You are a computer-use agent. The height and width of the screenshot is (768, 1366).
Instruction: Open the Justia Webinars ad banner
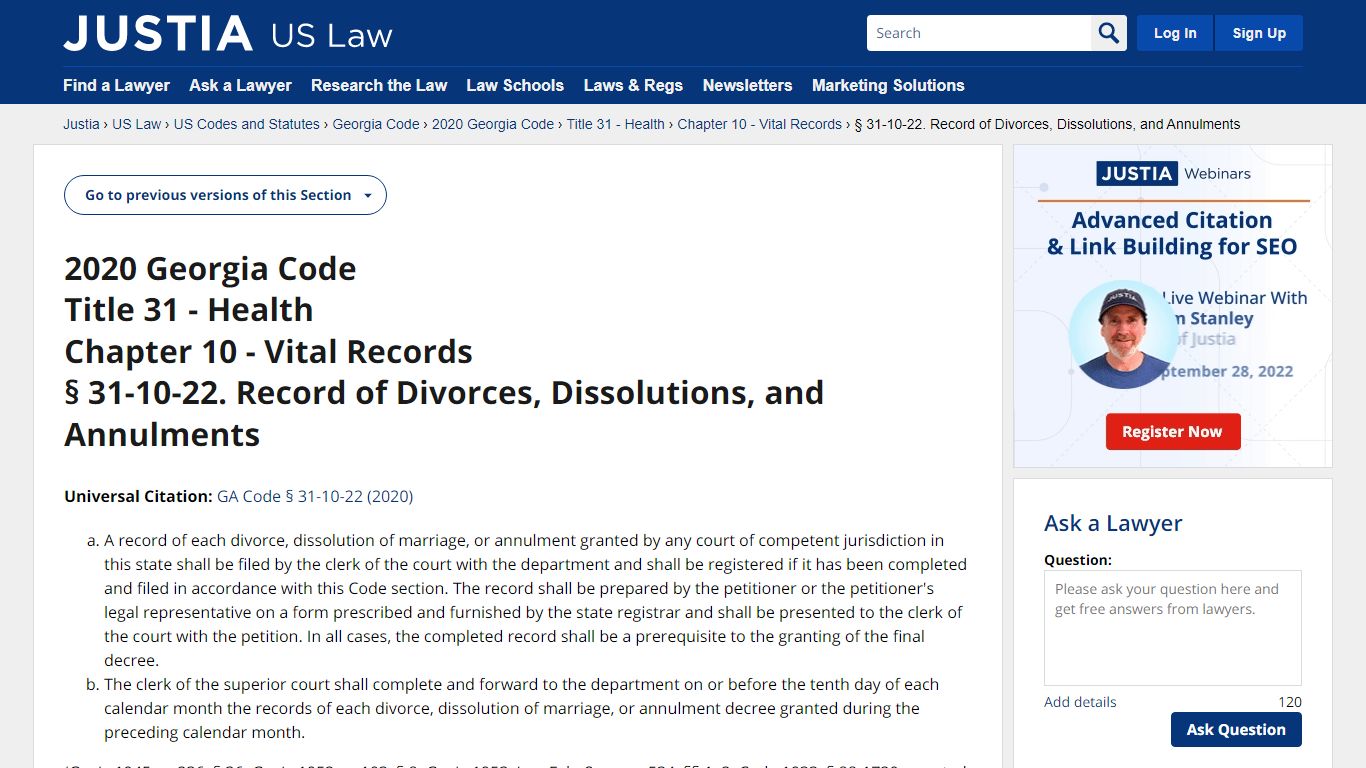(x=1173, y=306)
